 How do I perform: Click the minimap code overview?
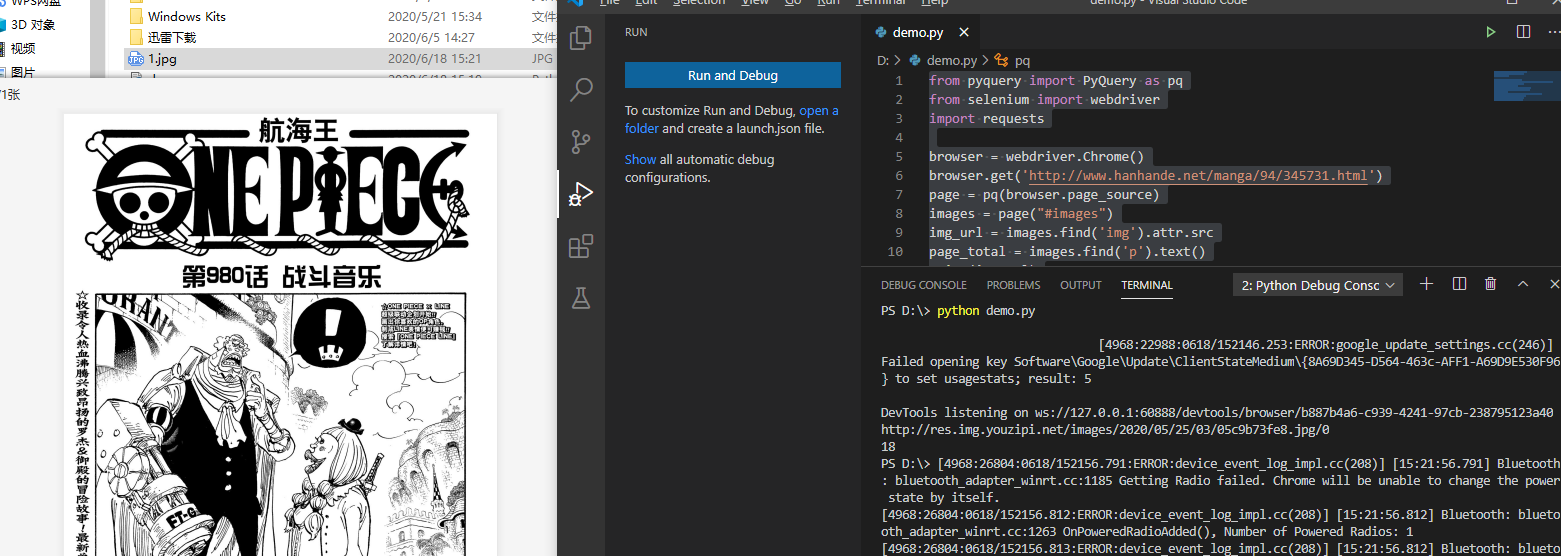(x=1526, y=86)
